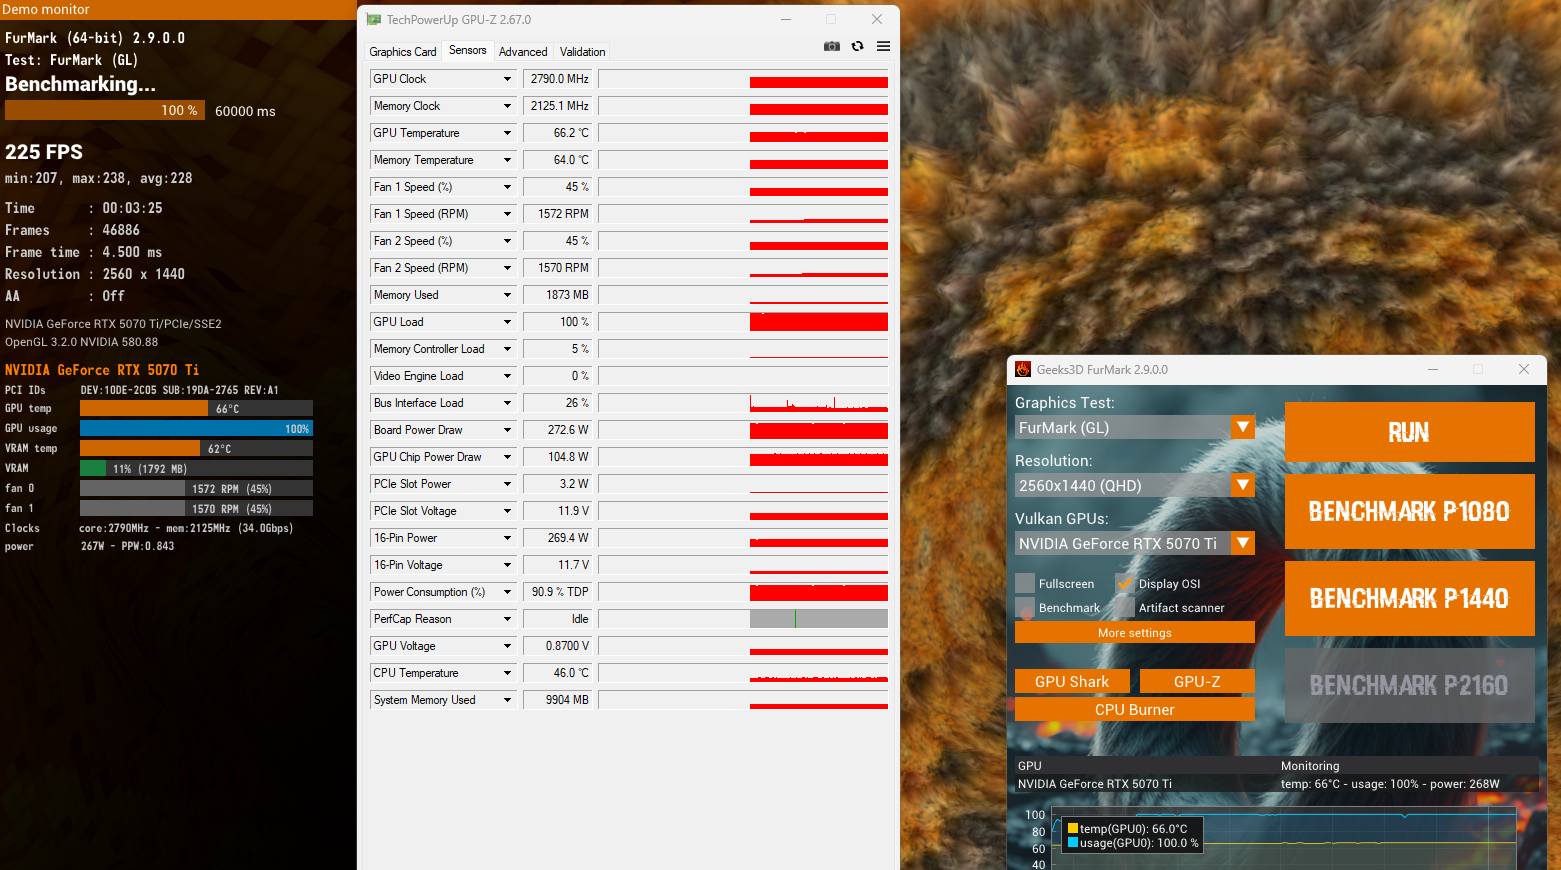
Task: Open the Fan 1 Speed (RPM) dropdown
Action: coord(507,214)
